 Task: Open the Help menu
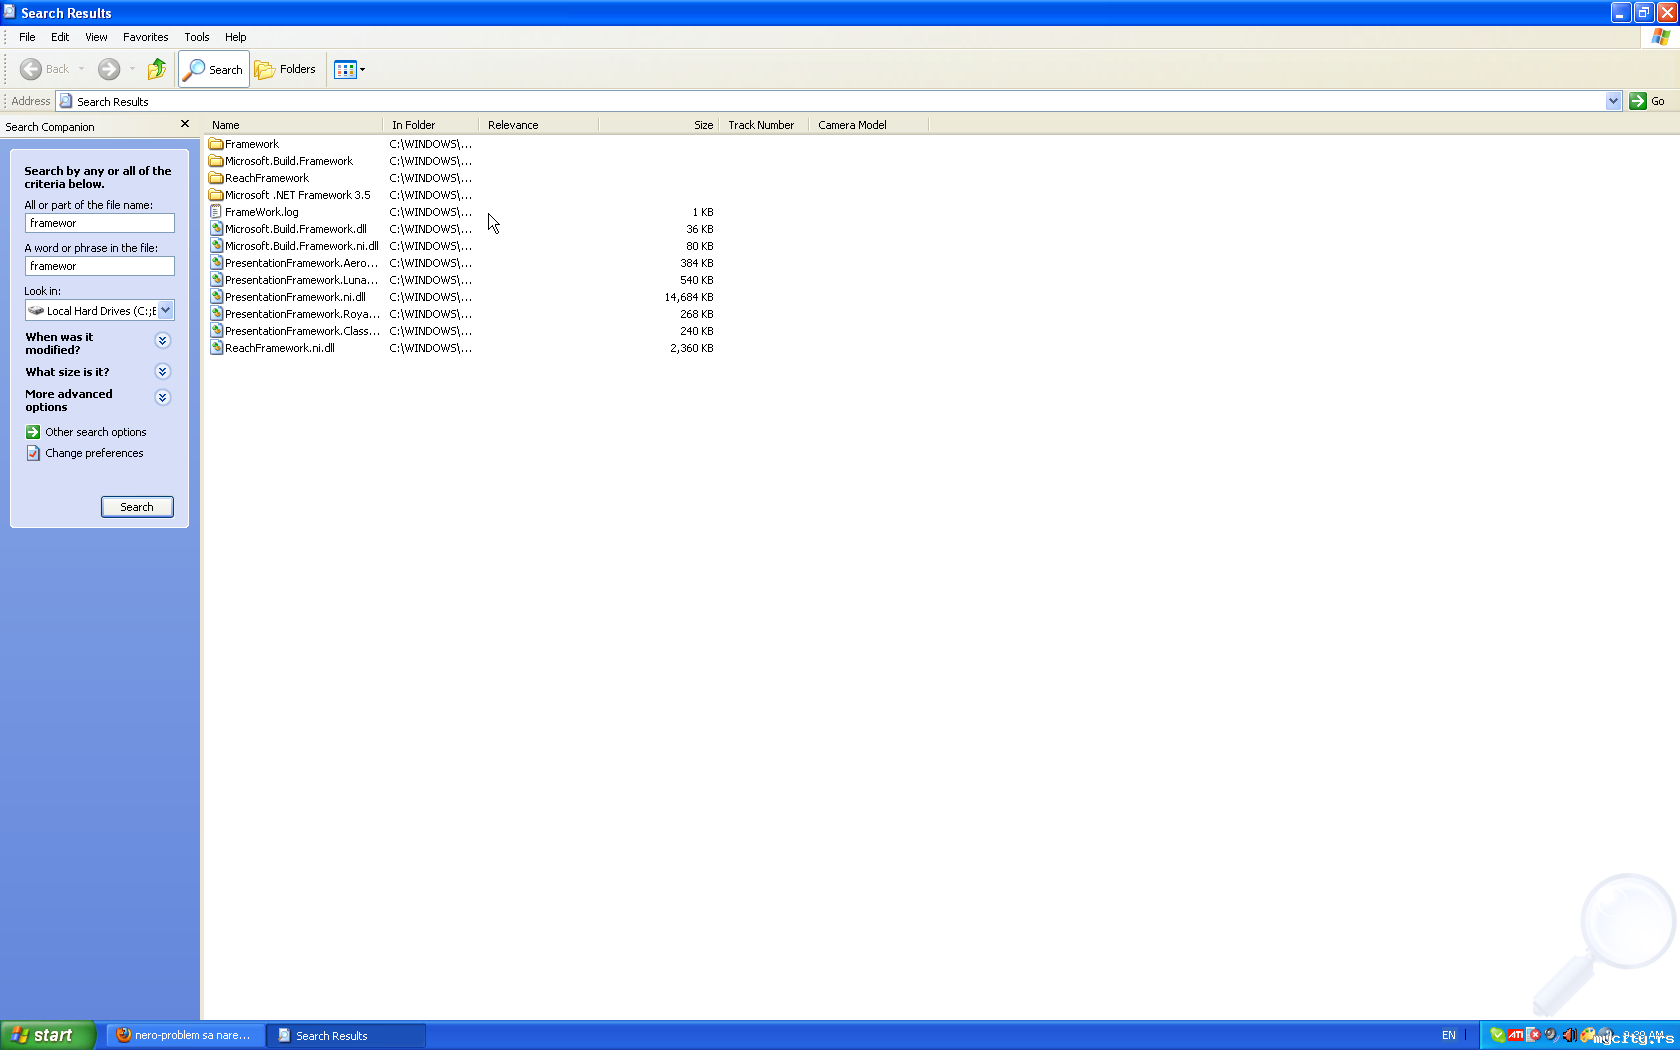click(x=235, y=37)
